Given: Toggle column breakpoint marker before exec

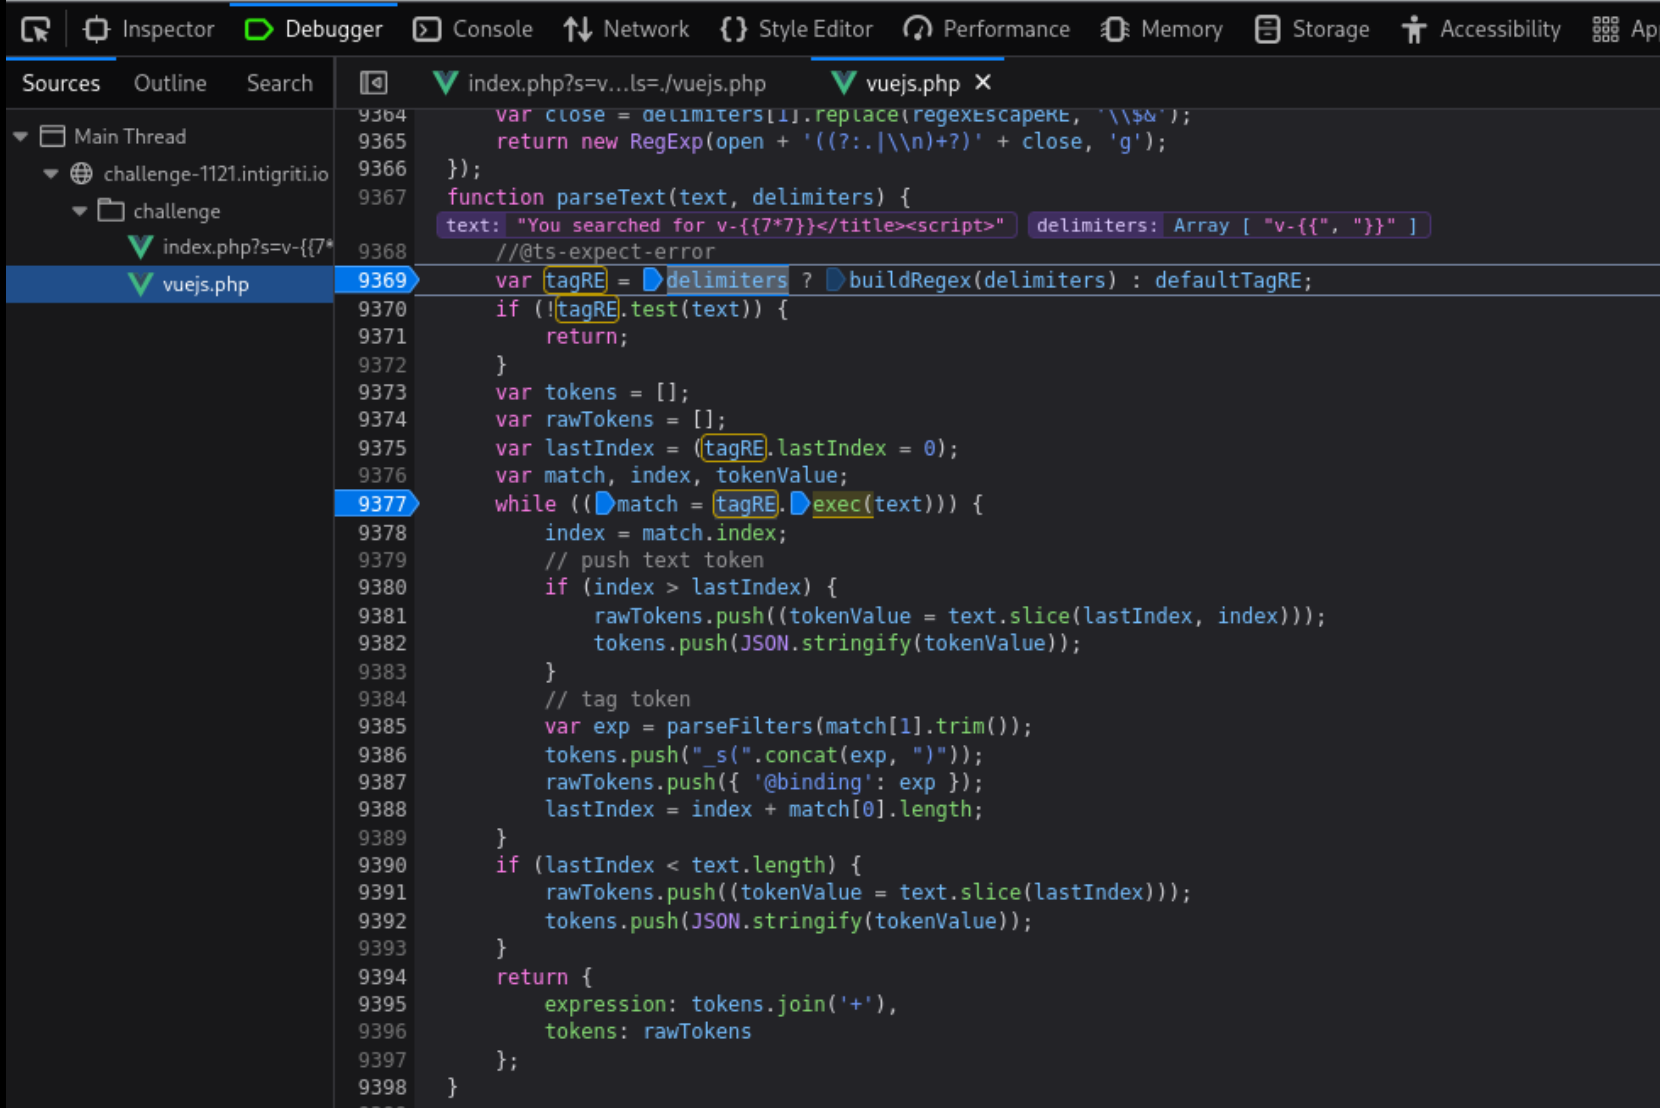Looking at the screenshot, I should click(x=799, y=504).
